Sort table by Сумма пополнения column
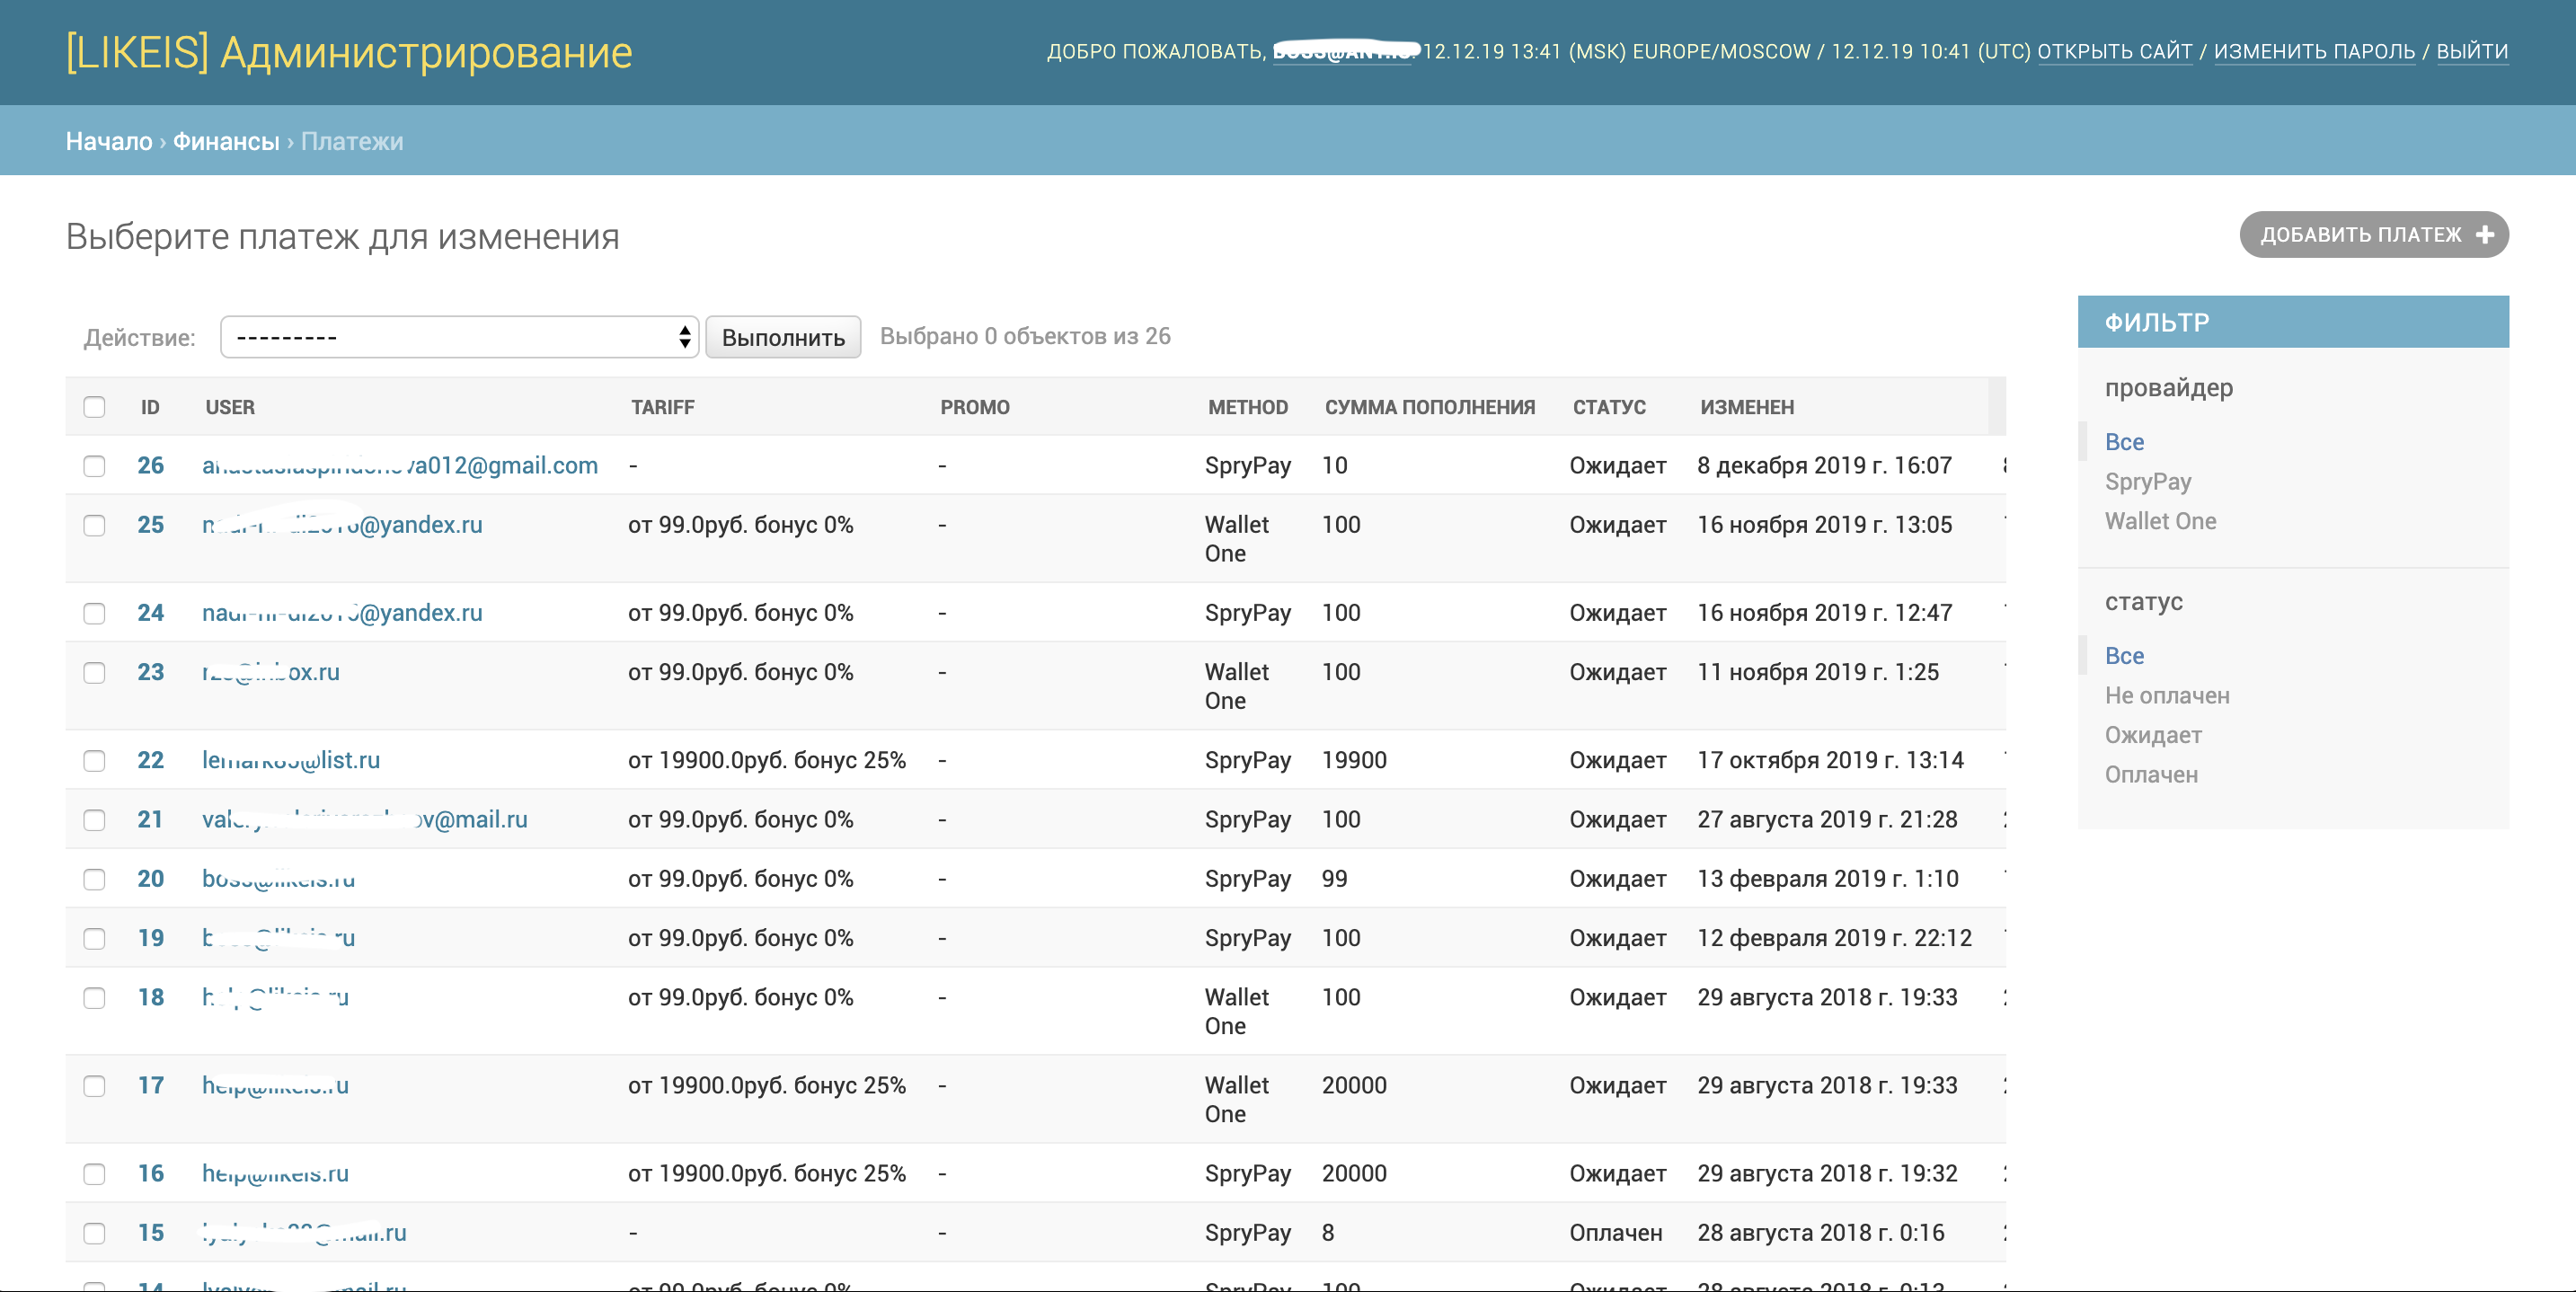This screenshot has height=1292, width=2576. (1429, 408)
